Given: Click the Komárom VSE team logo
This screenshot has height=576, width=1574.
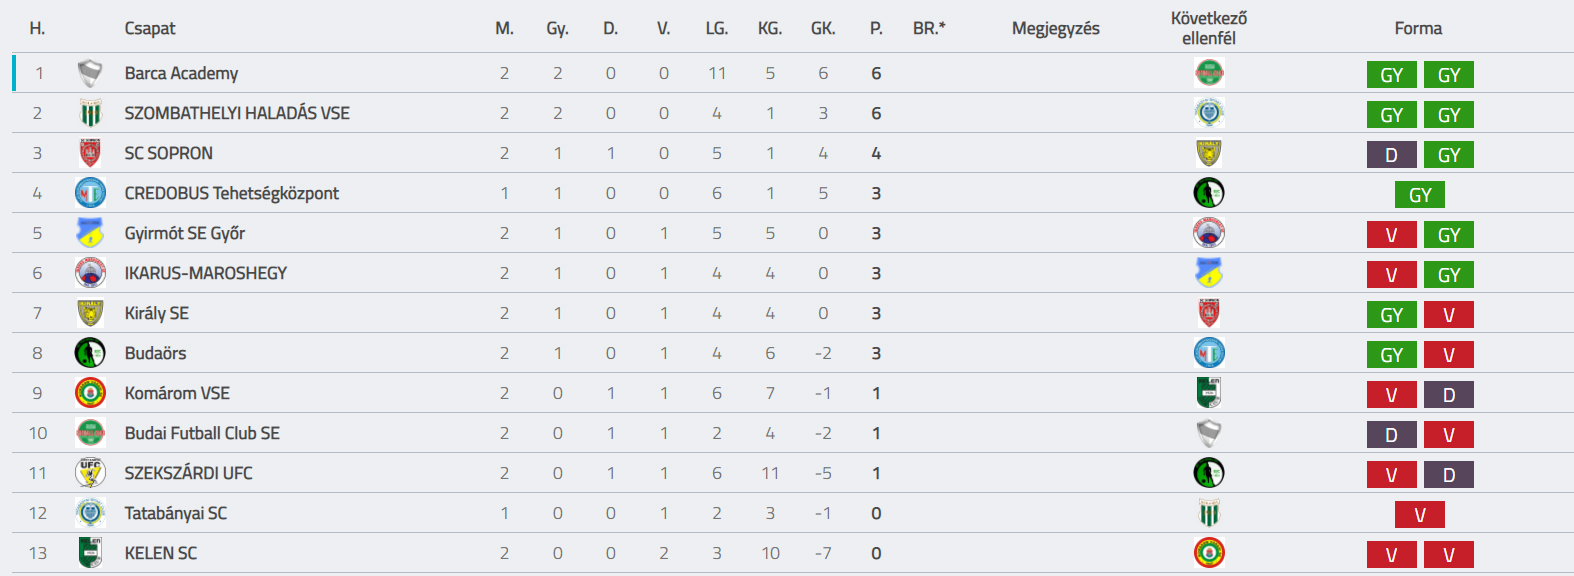Looking at the screenshot, I should (90, 393).
